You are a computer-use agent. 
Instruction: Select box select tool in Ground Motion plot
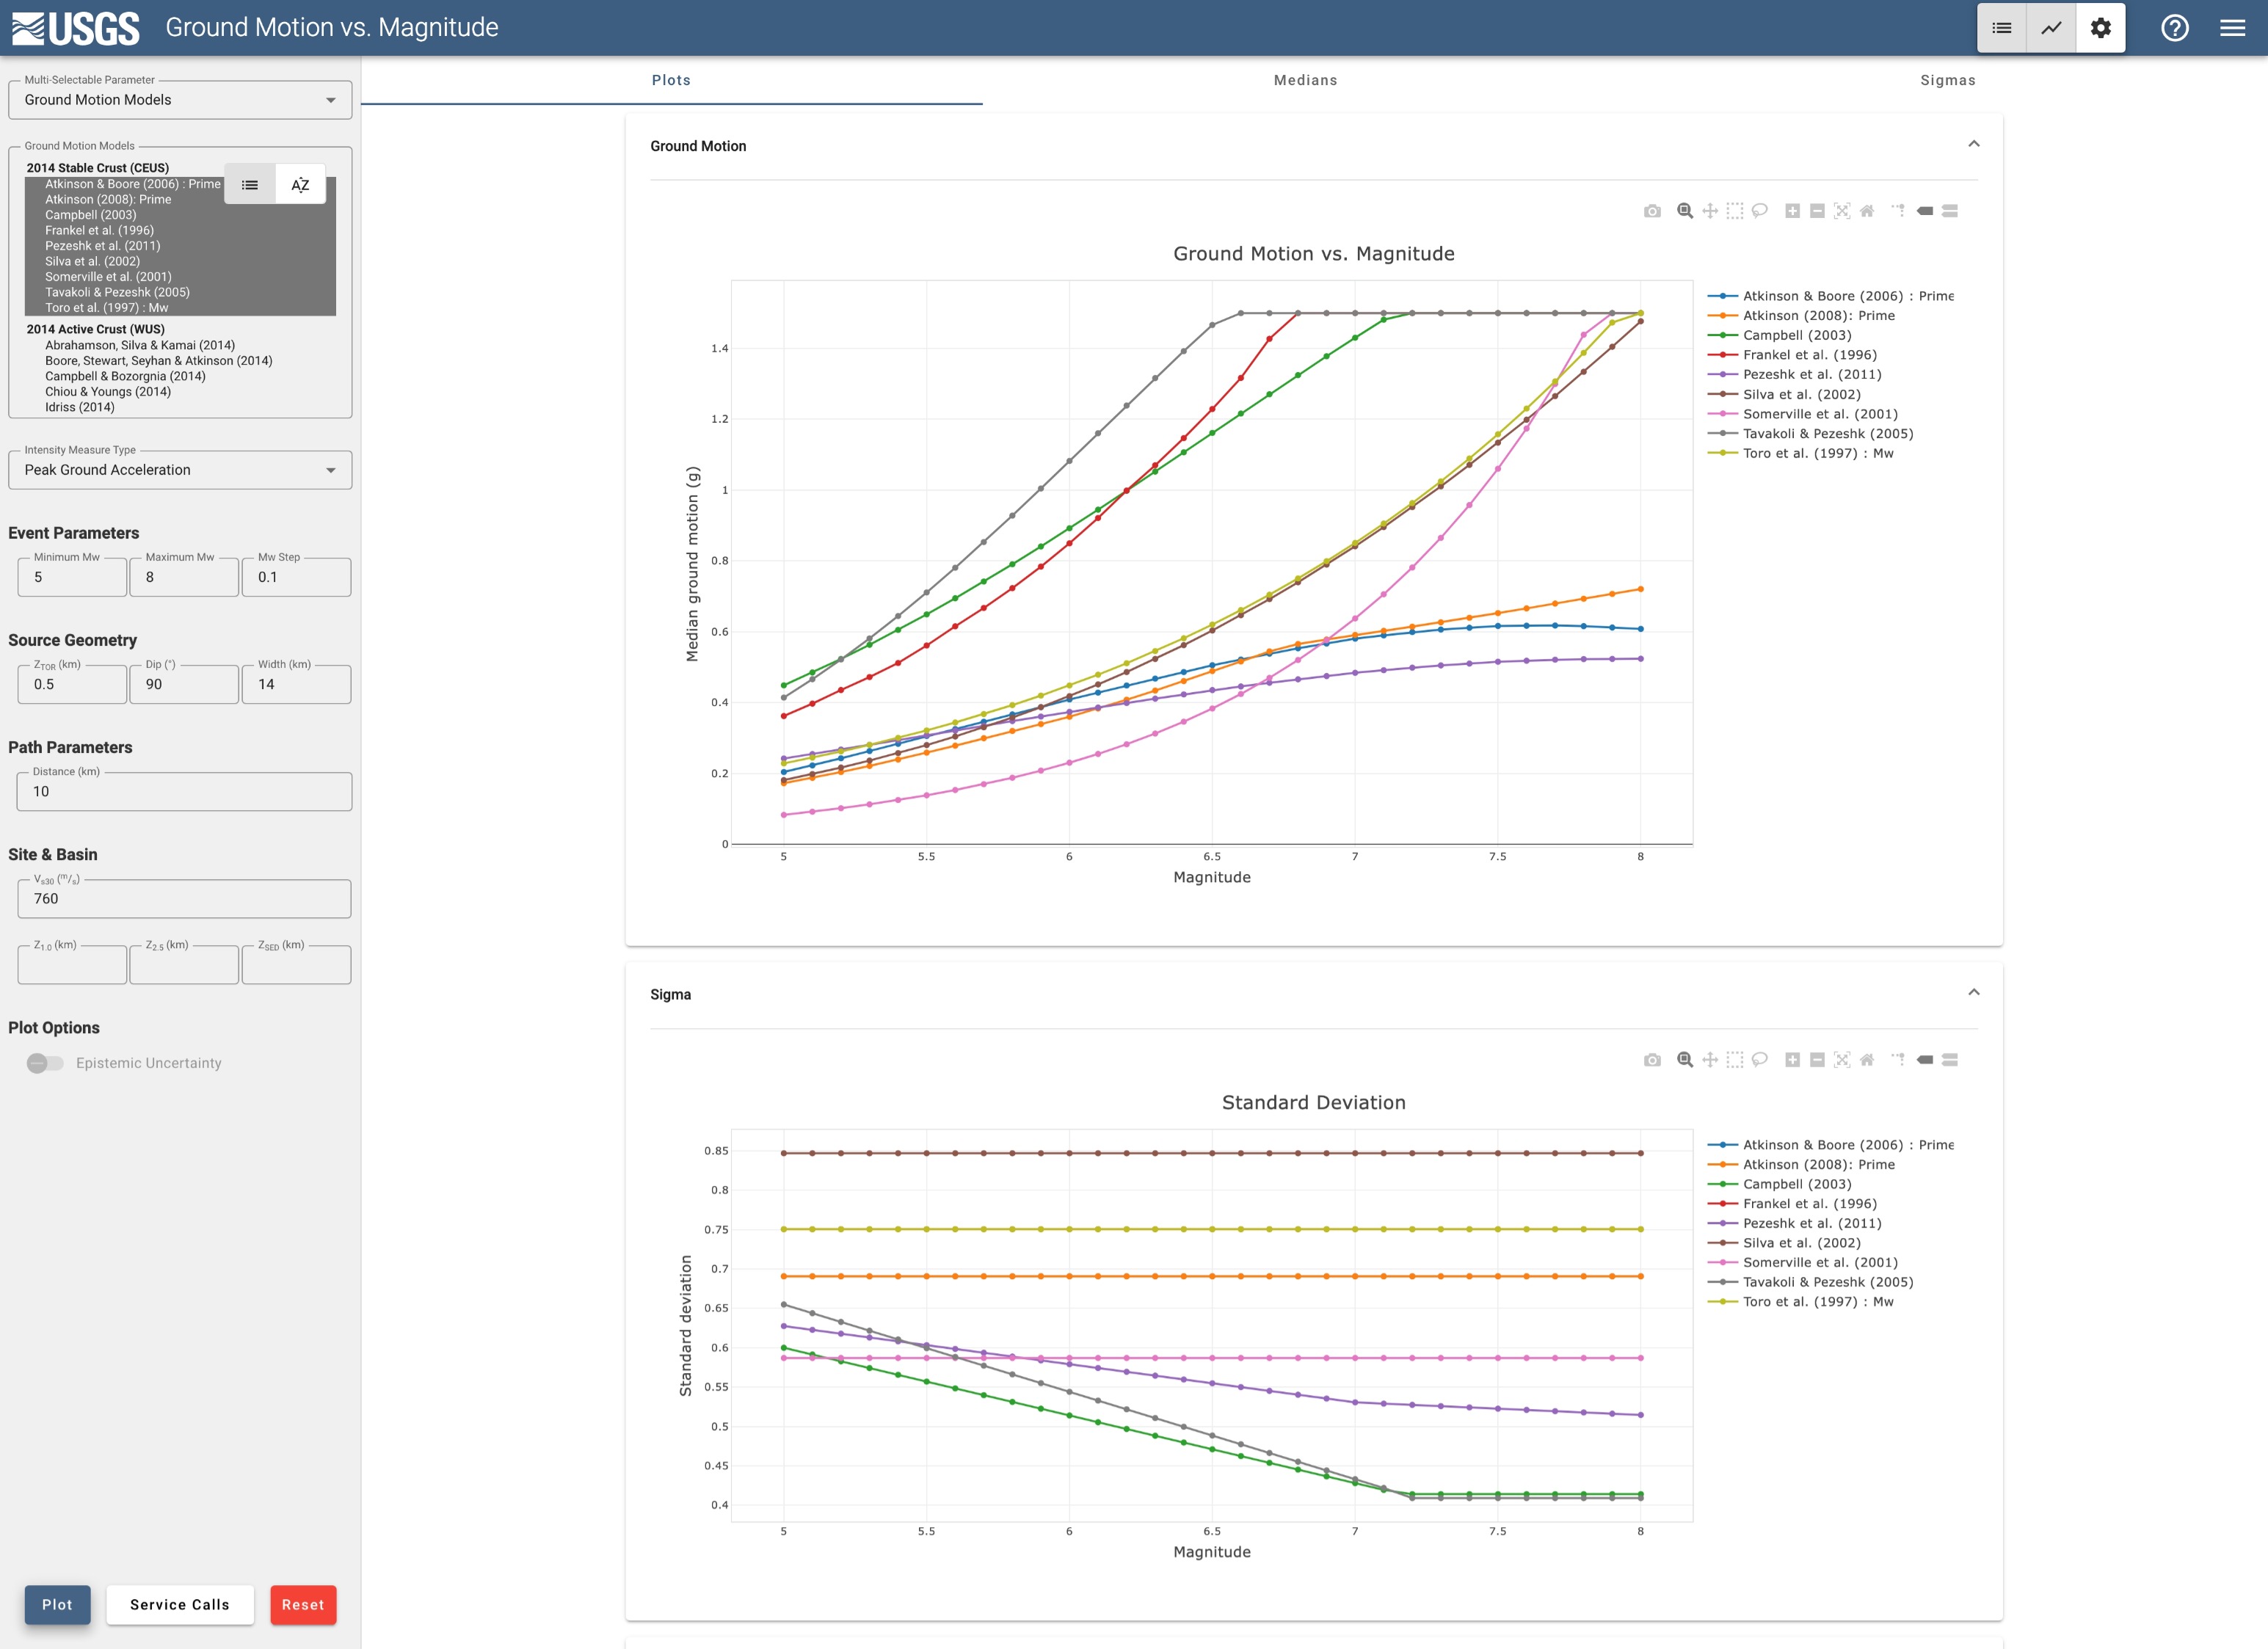pos(1735,211)
